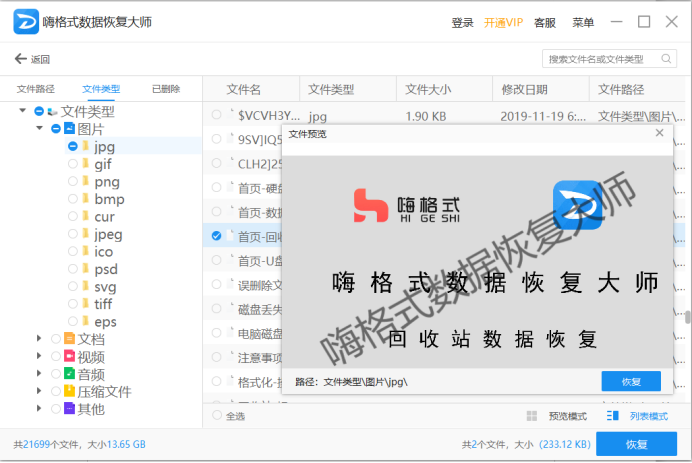Expand the 压缩文件 tree node
This screenshot has height=463, width=692.
coord(39,391)
